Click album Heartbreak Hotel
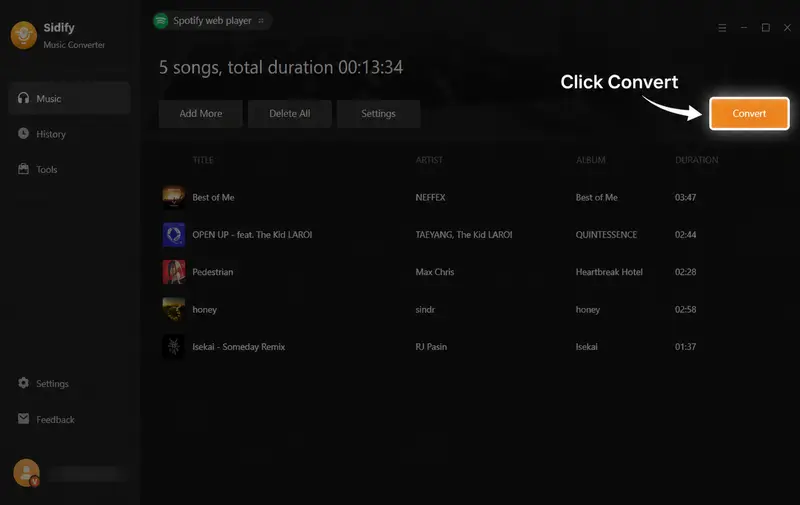The image size is (800, 505). pos(609,272)
